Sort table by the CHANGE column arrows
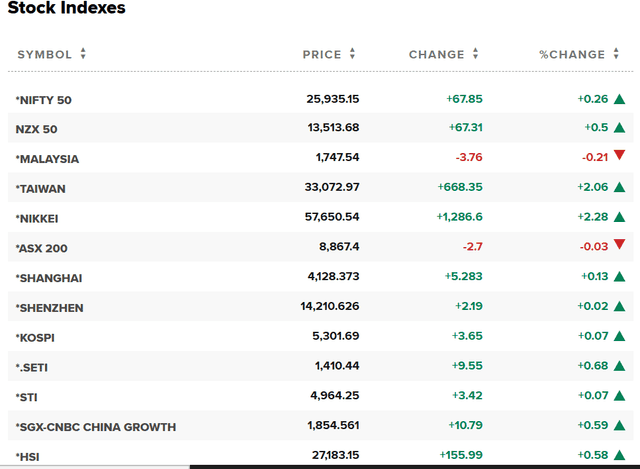The width and height of the screenshot is (640, 469). pyautogui.click(x=476, y=53)
